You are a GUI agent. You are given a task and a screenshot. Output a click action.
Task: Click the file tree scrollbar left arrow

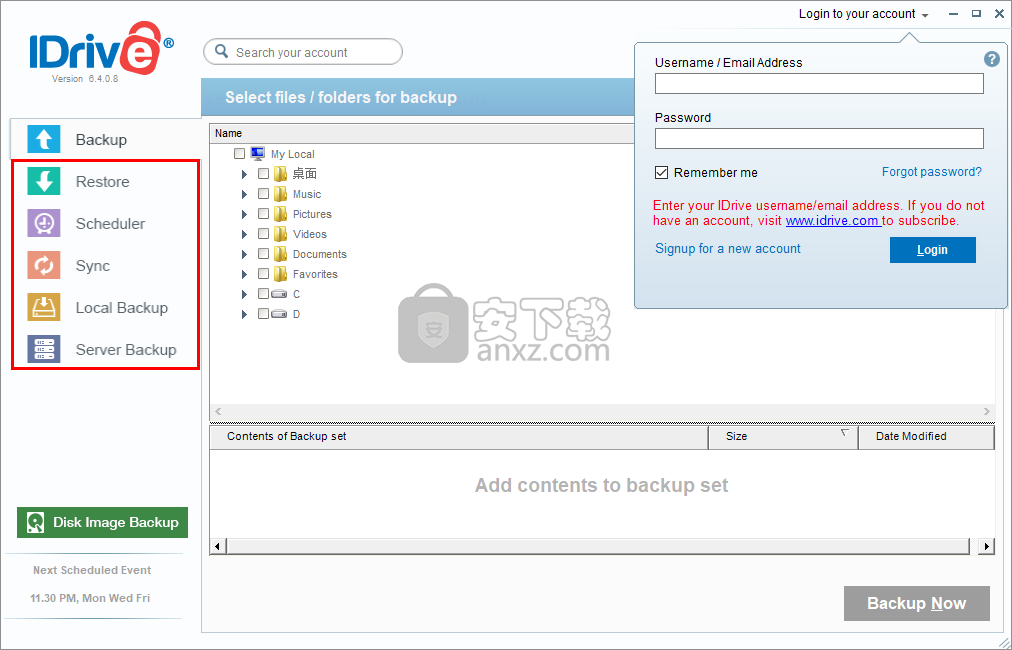(x=218, y=411)
